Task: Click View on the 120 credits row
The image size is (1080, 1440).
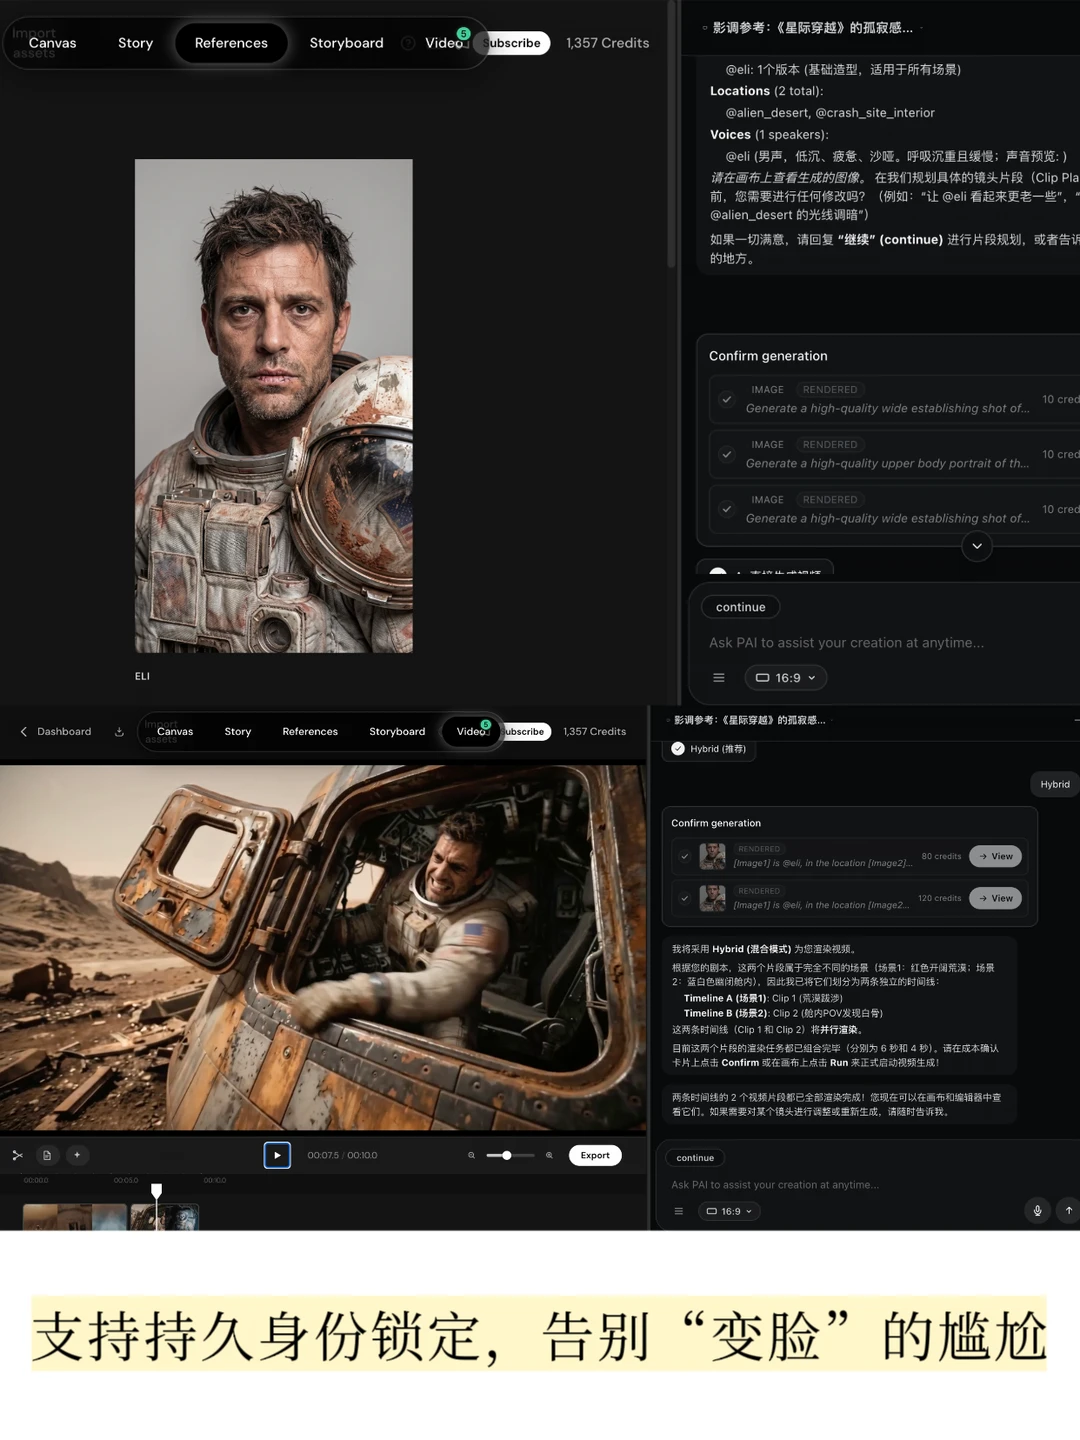Action: click(995, 898)
